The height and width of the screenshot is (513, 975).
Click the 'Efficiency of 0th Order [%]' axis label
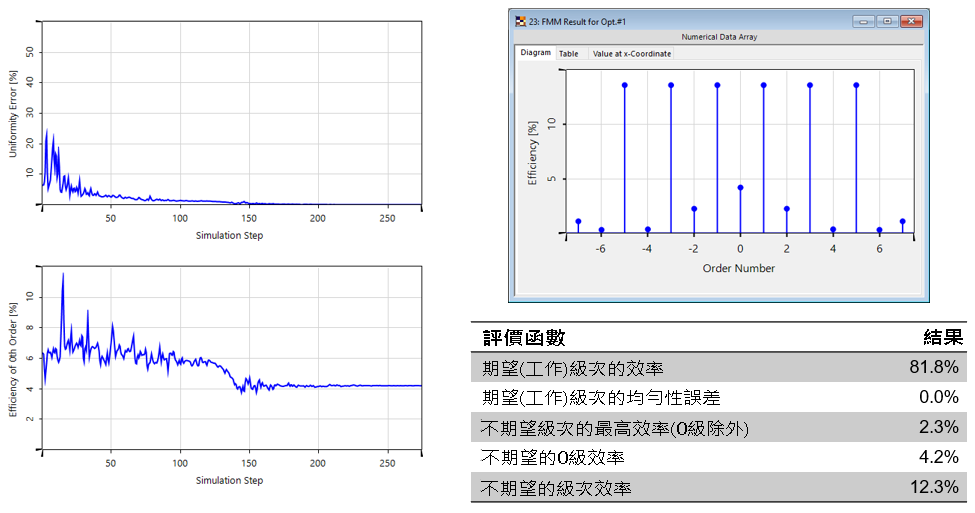pyautogui.click(x=13, y=360)
